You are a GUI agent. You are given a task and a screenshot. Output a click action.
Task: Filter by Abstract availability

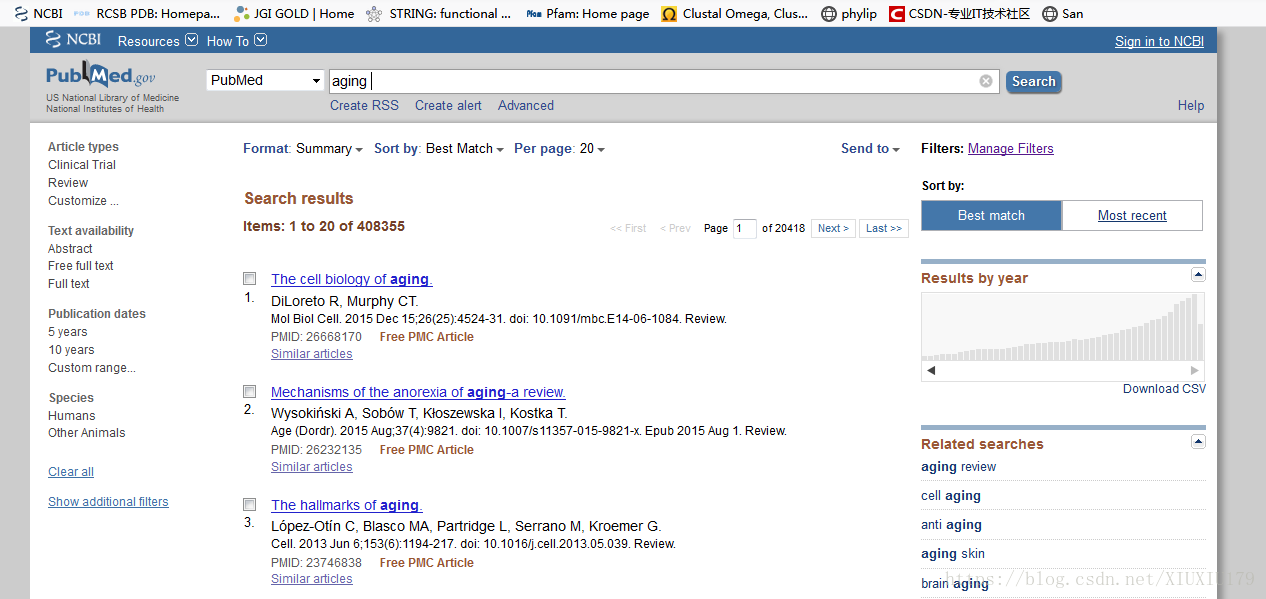tap(70, 249)
